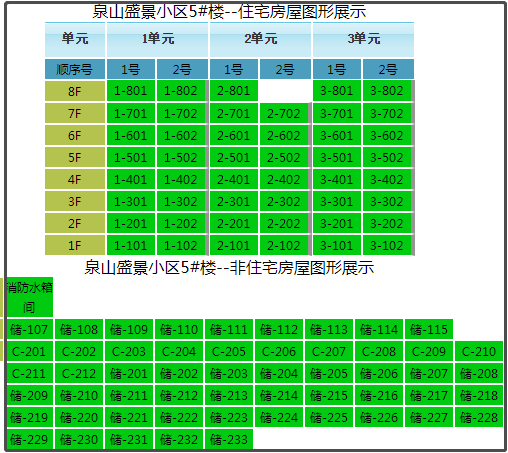Click the 1F floor row label
Viewport: 508px width, 453px height.
[75, 246]
